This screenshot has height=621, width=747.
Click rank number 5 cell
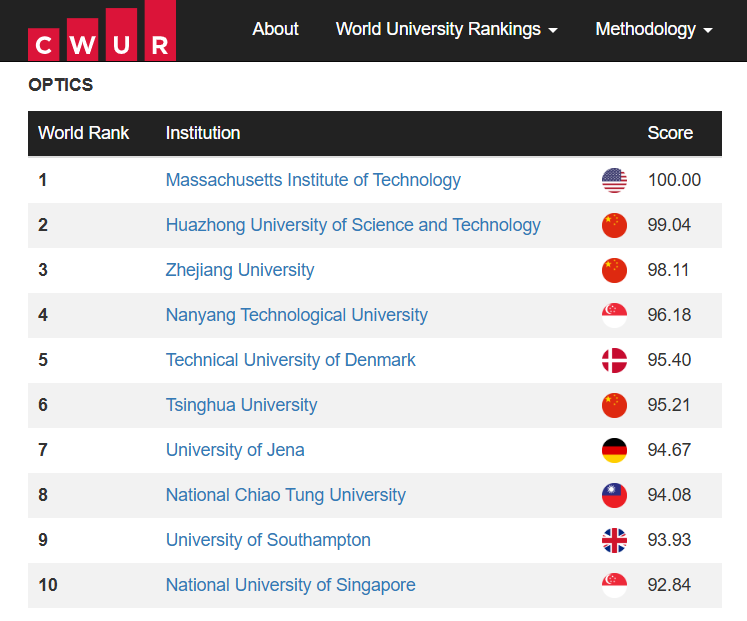point(43,360)
